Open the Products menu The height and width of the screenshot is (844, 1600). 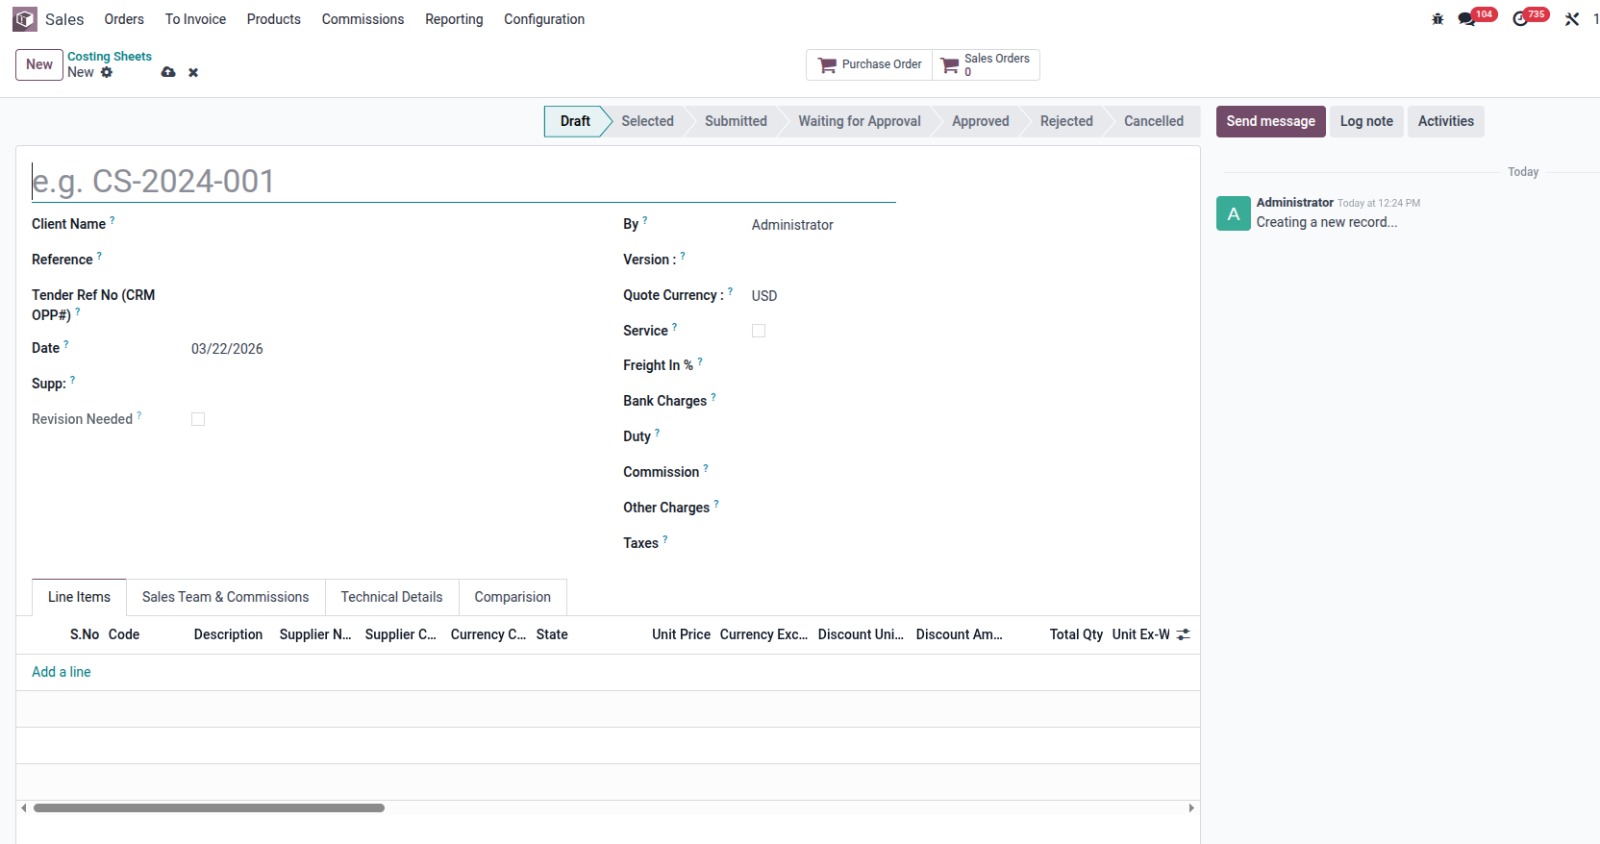point(274,19)
